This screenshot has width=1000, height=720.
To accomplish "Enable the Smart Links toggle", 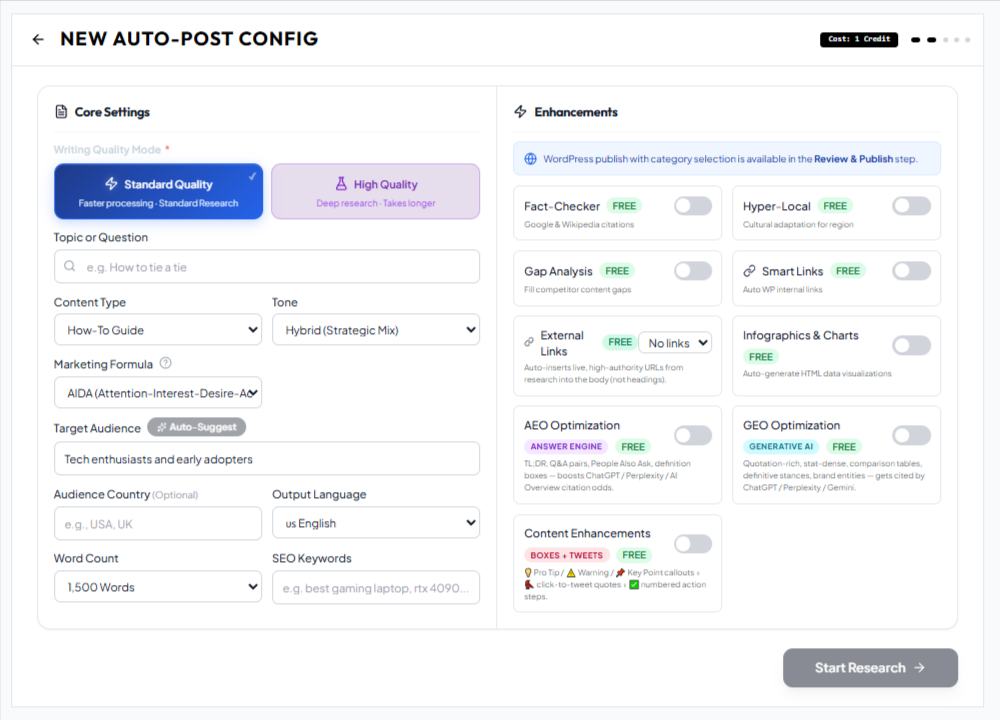I will pyautogui.click(x=911, y=271).
